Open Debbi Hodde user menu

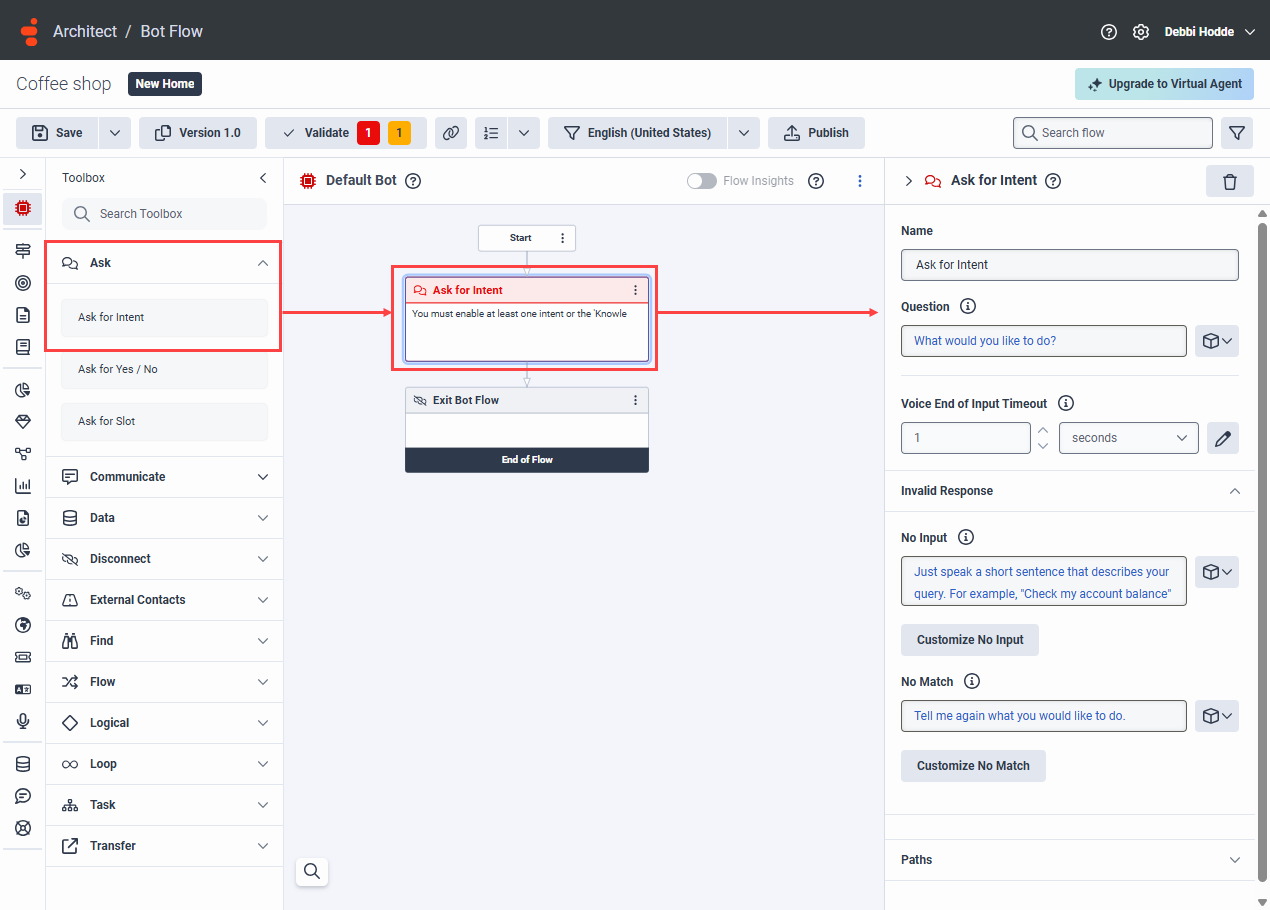1210,32
